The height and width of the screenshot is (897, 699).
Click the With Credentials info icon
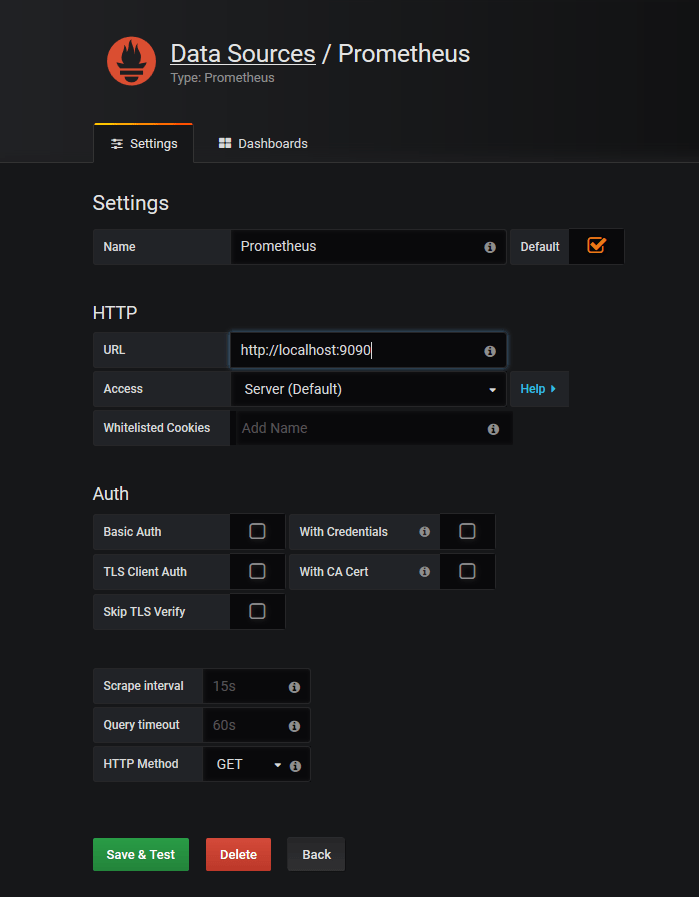point(424,531)
